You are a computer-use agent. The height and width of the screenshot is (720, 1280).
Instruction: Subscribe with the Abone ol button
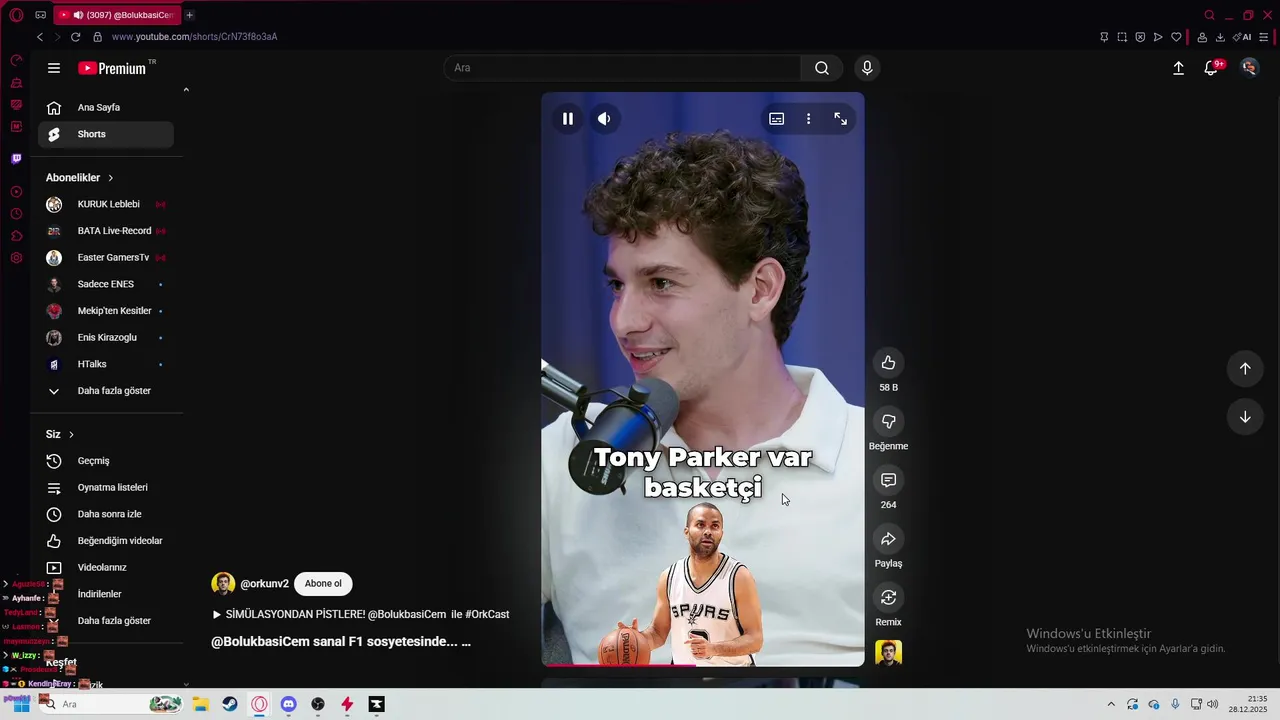pos(323,584)
